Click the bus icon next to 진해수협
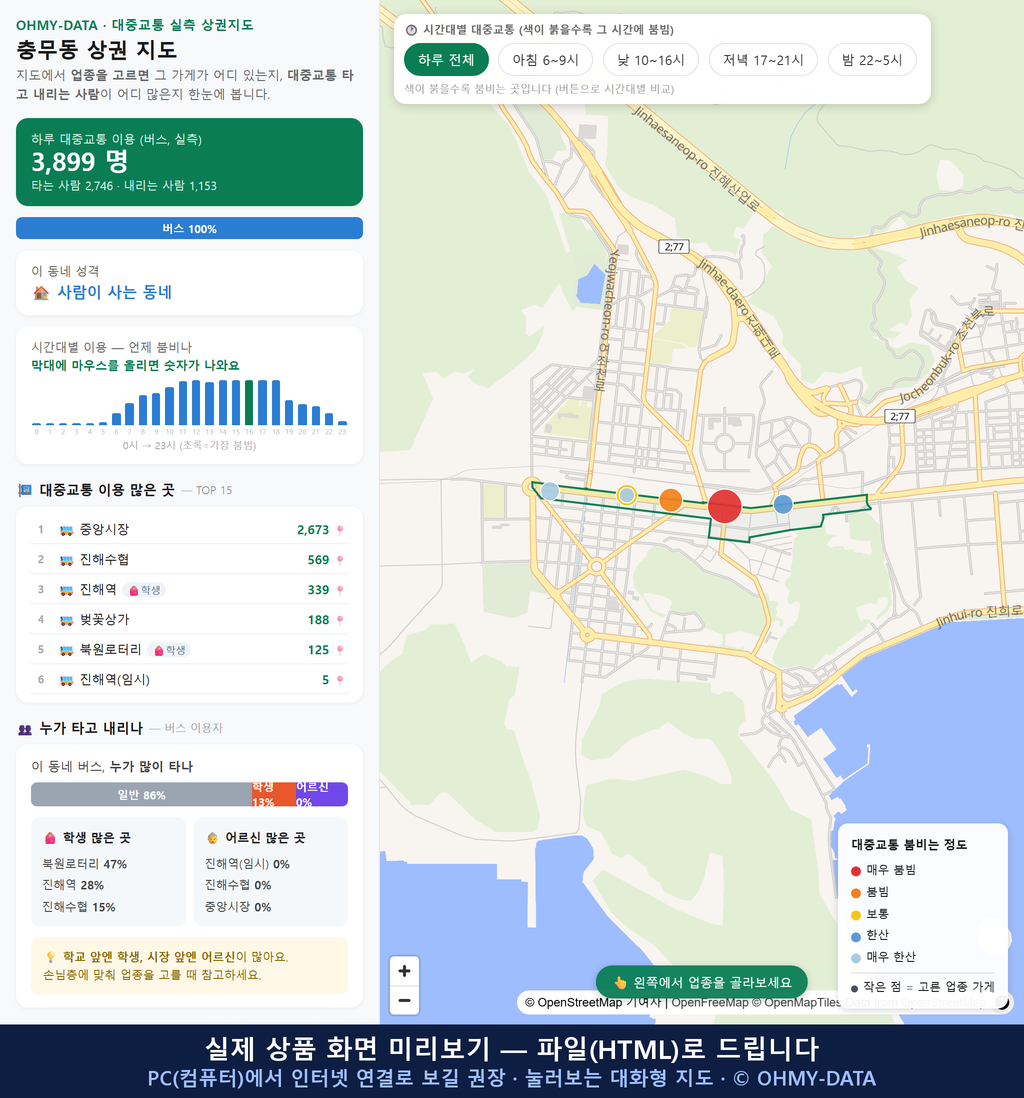The height and width of the screenshot is (1098, 1024). point(67,560)
